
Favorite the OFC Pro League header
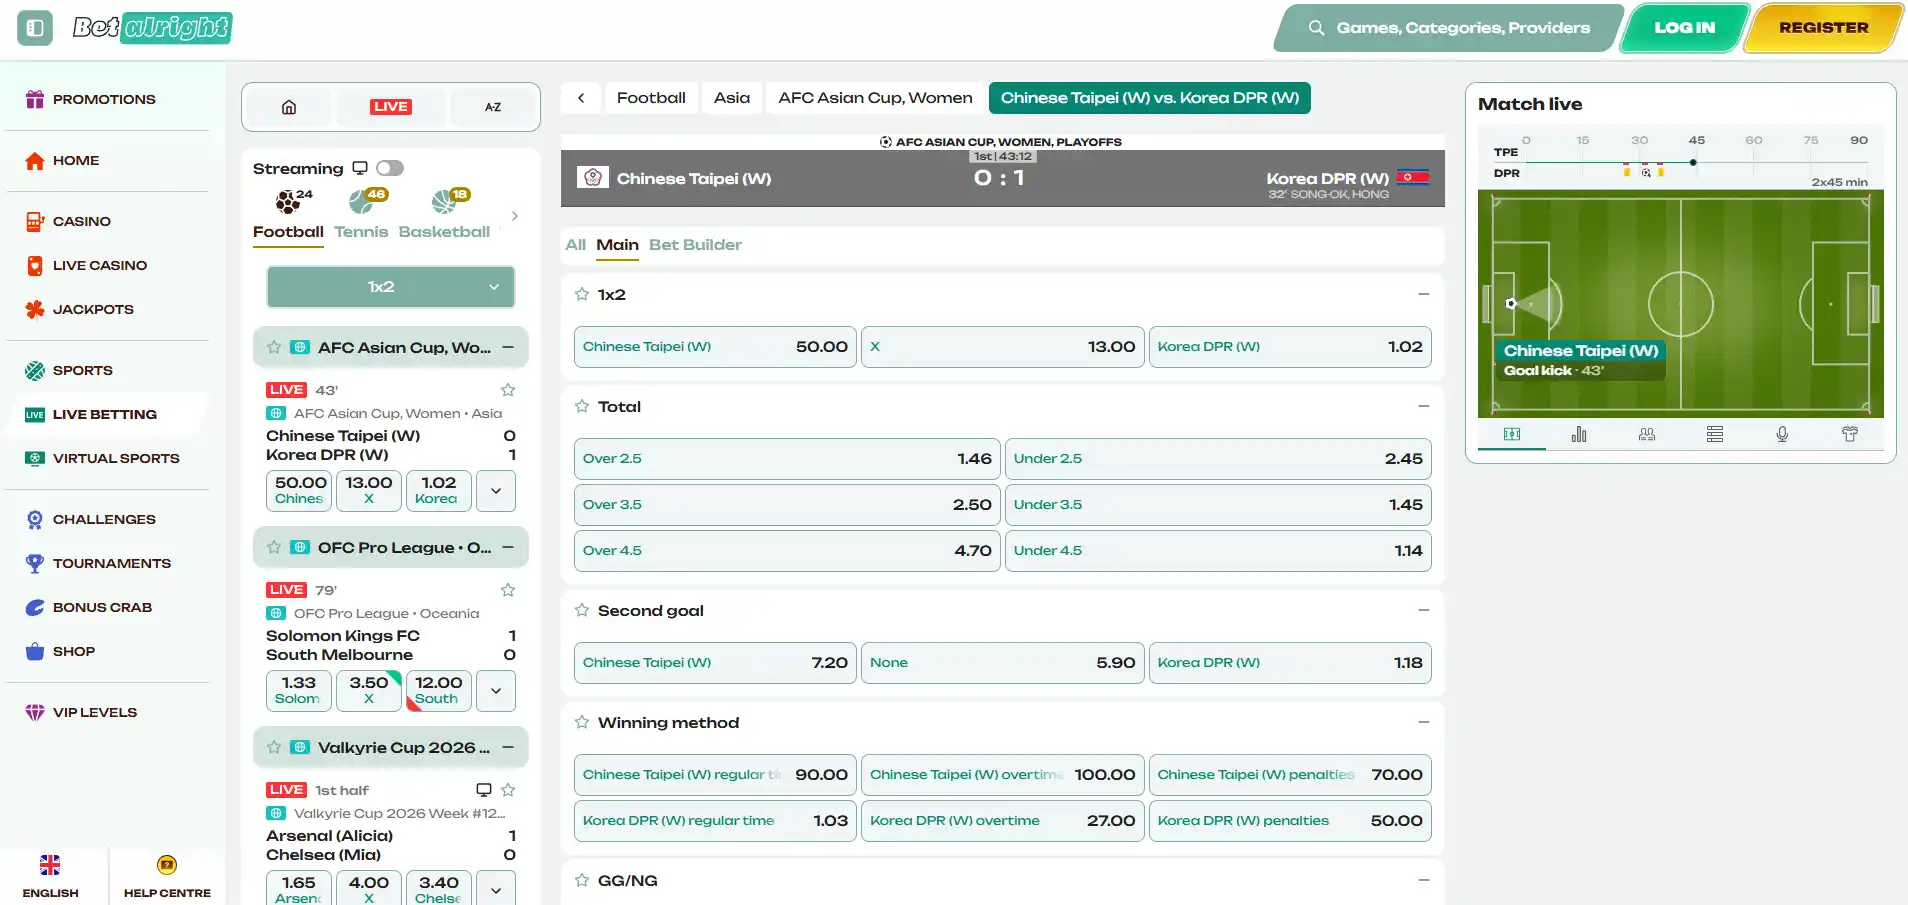pyautogui.click(x=274, y=547)
